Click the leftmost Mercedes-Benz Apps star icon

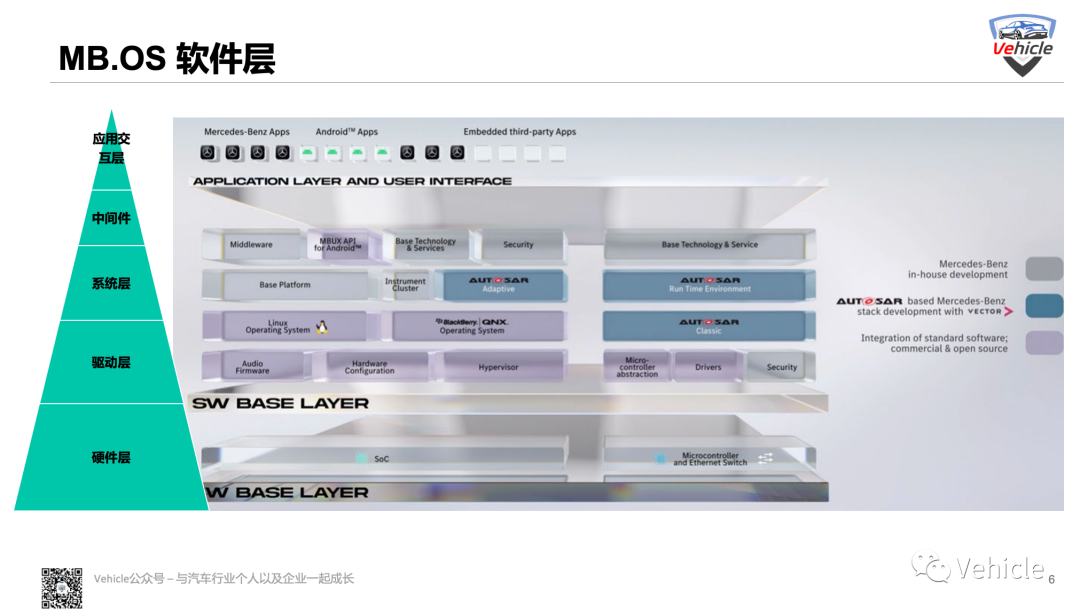207,153
